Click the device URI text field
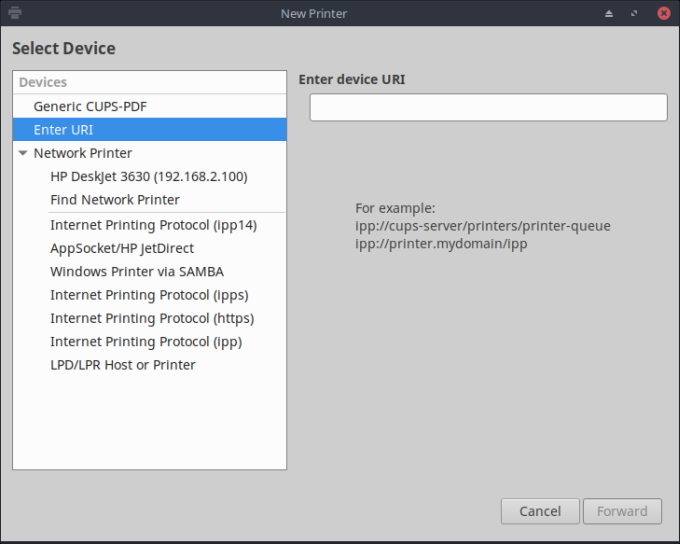The width and height of the screenshot is (680, 544). point(488,107)
